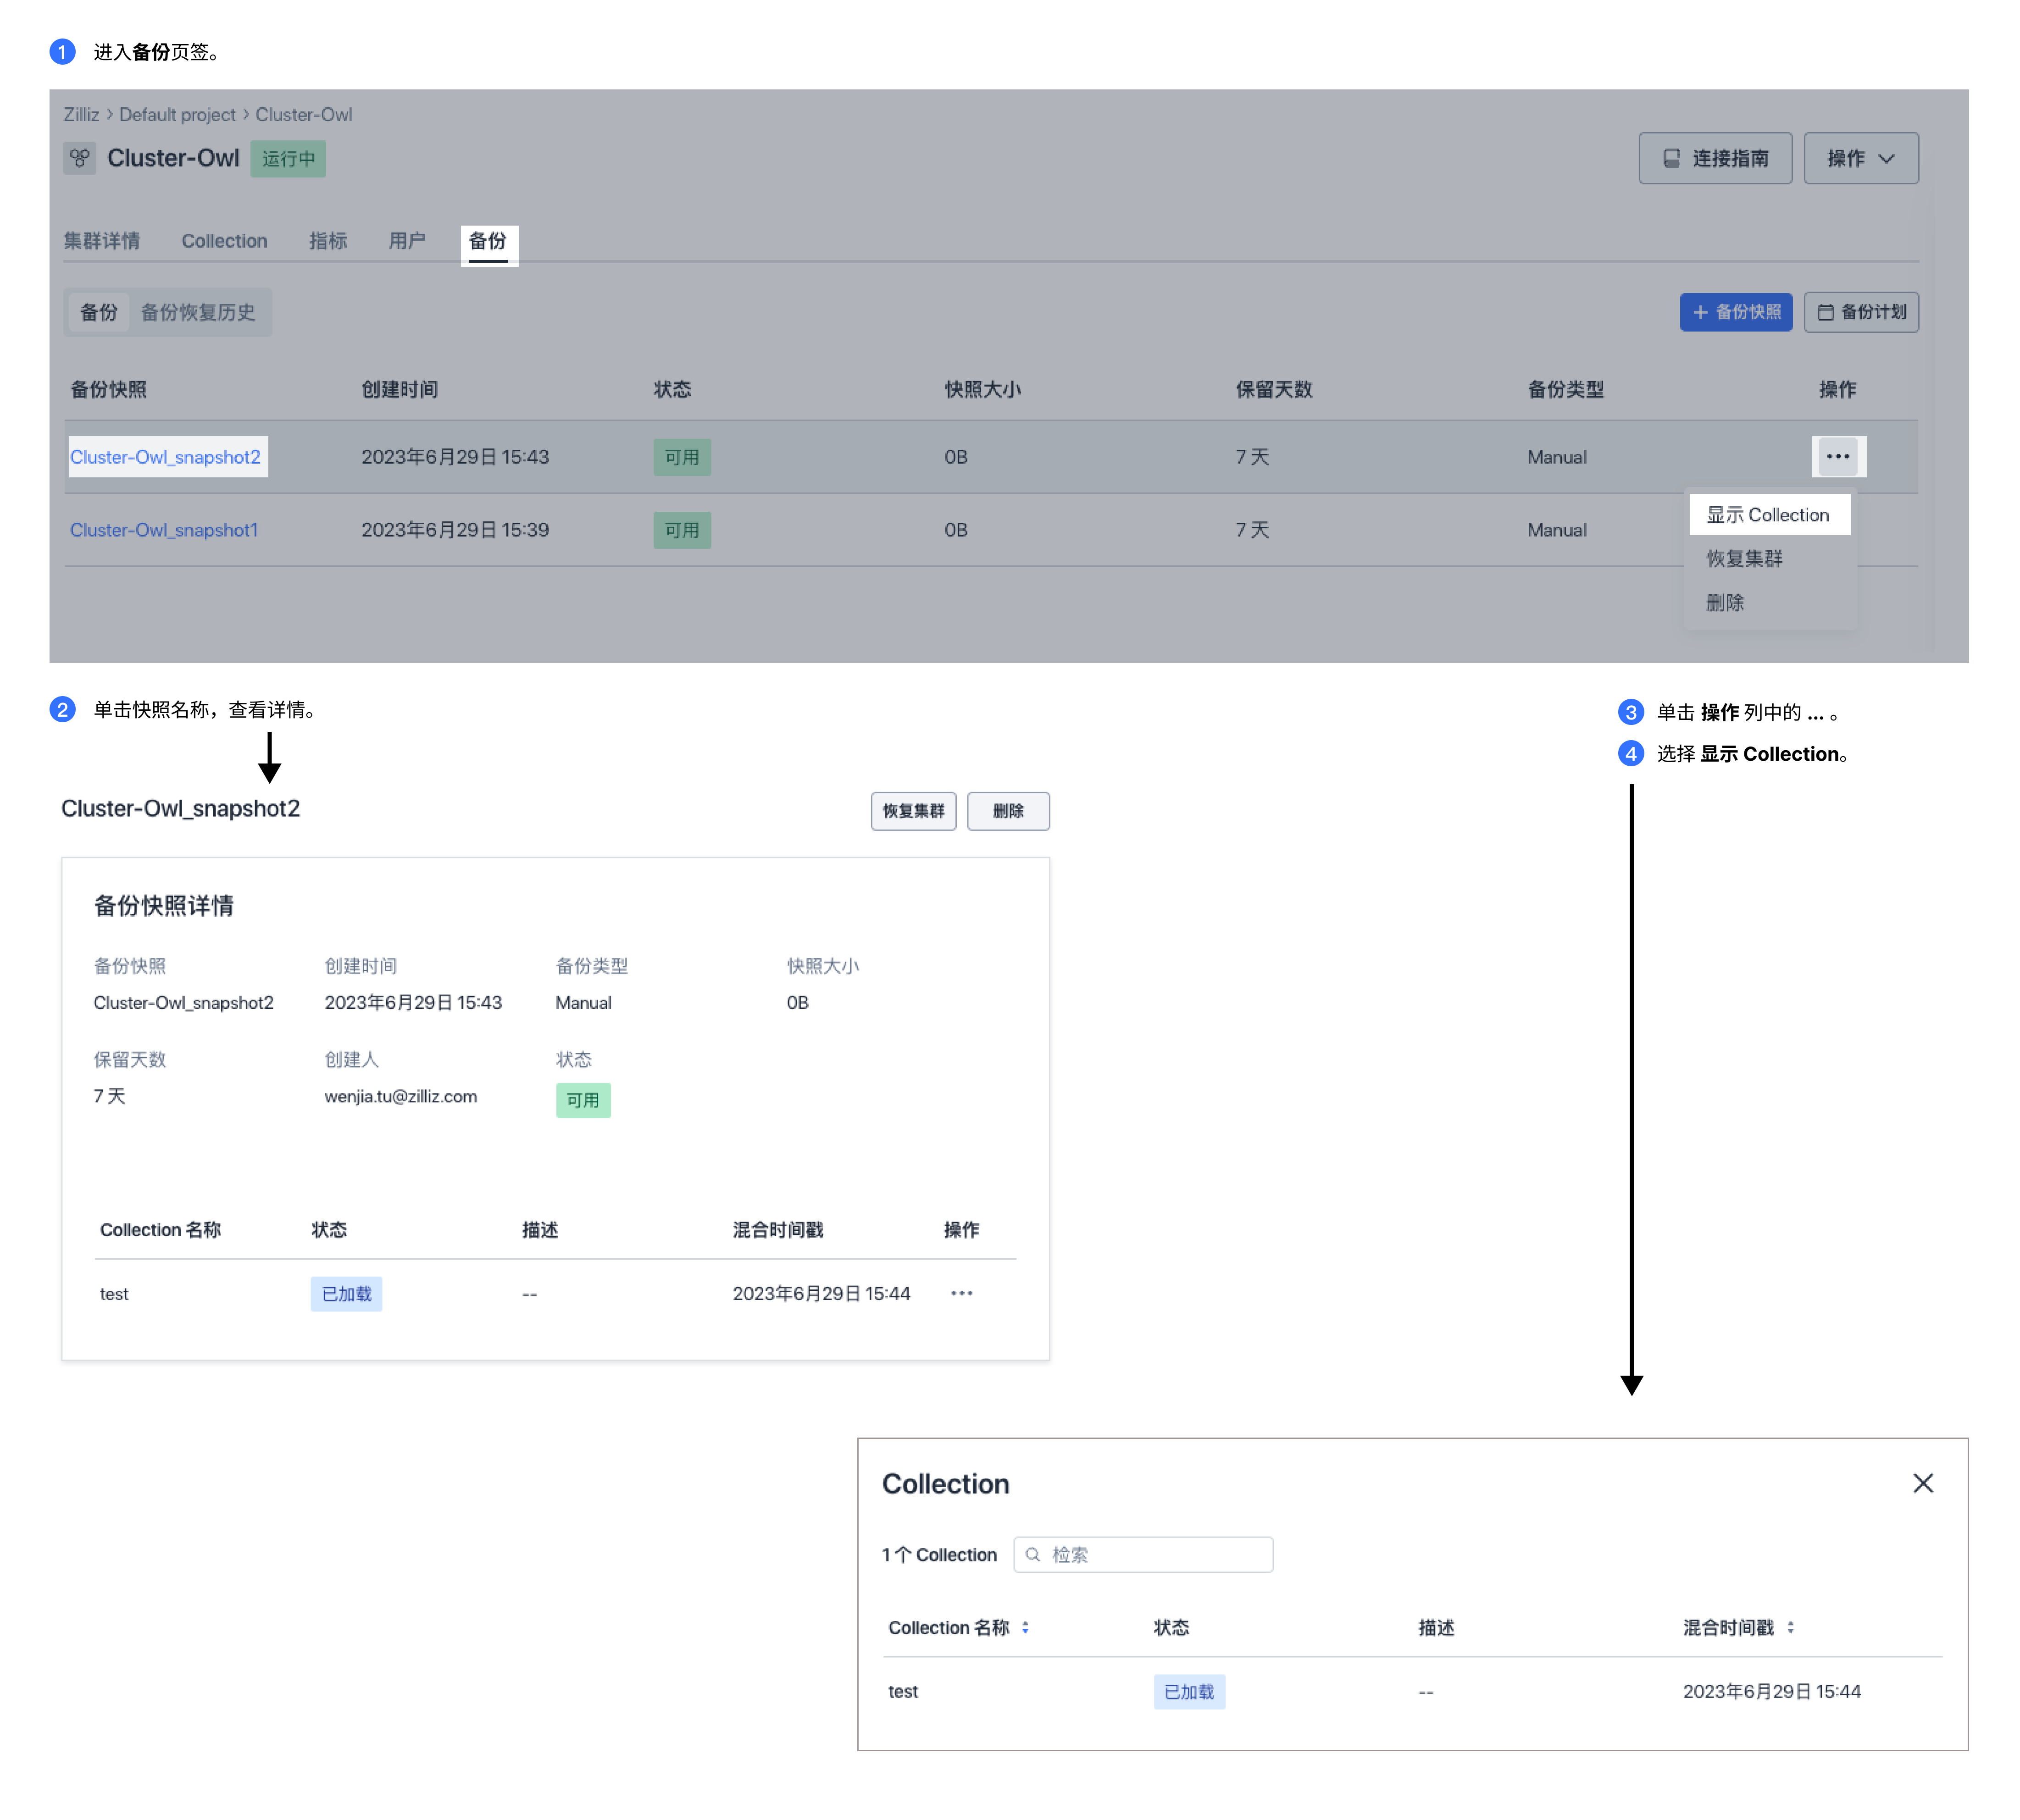Click the 检索 search field in Collection dialog
Viewport: 2020px width, 1820px height.
tap(1142, 1555)
